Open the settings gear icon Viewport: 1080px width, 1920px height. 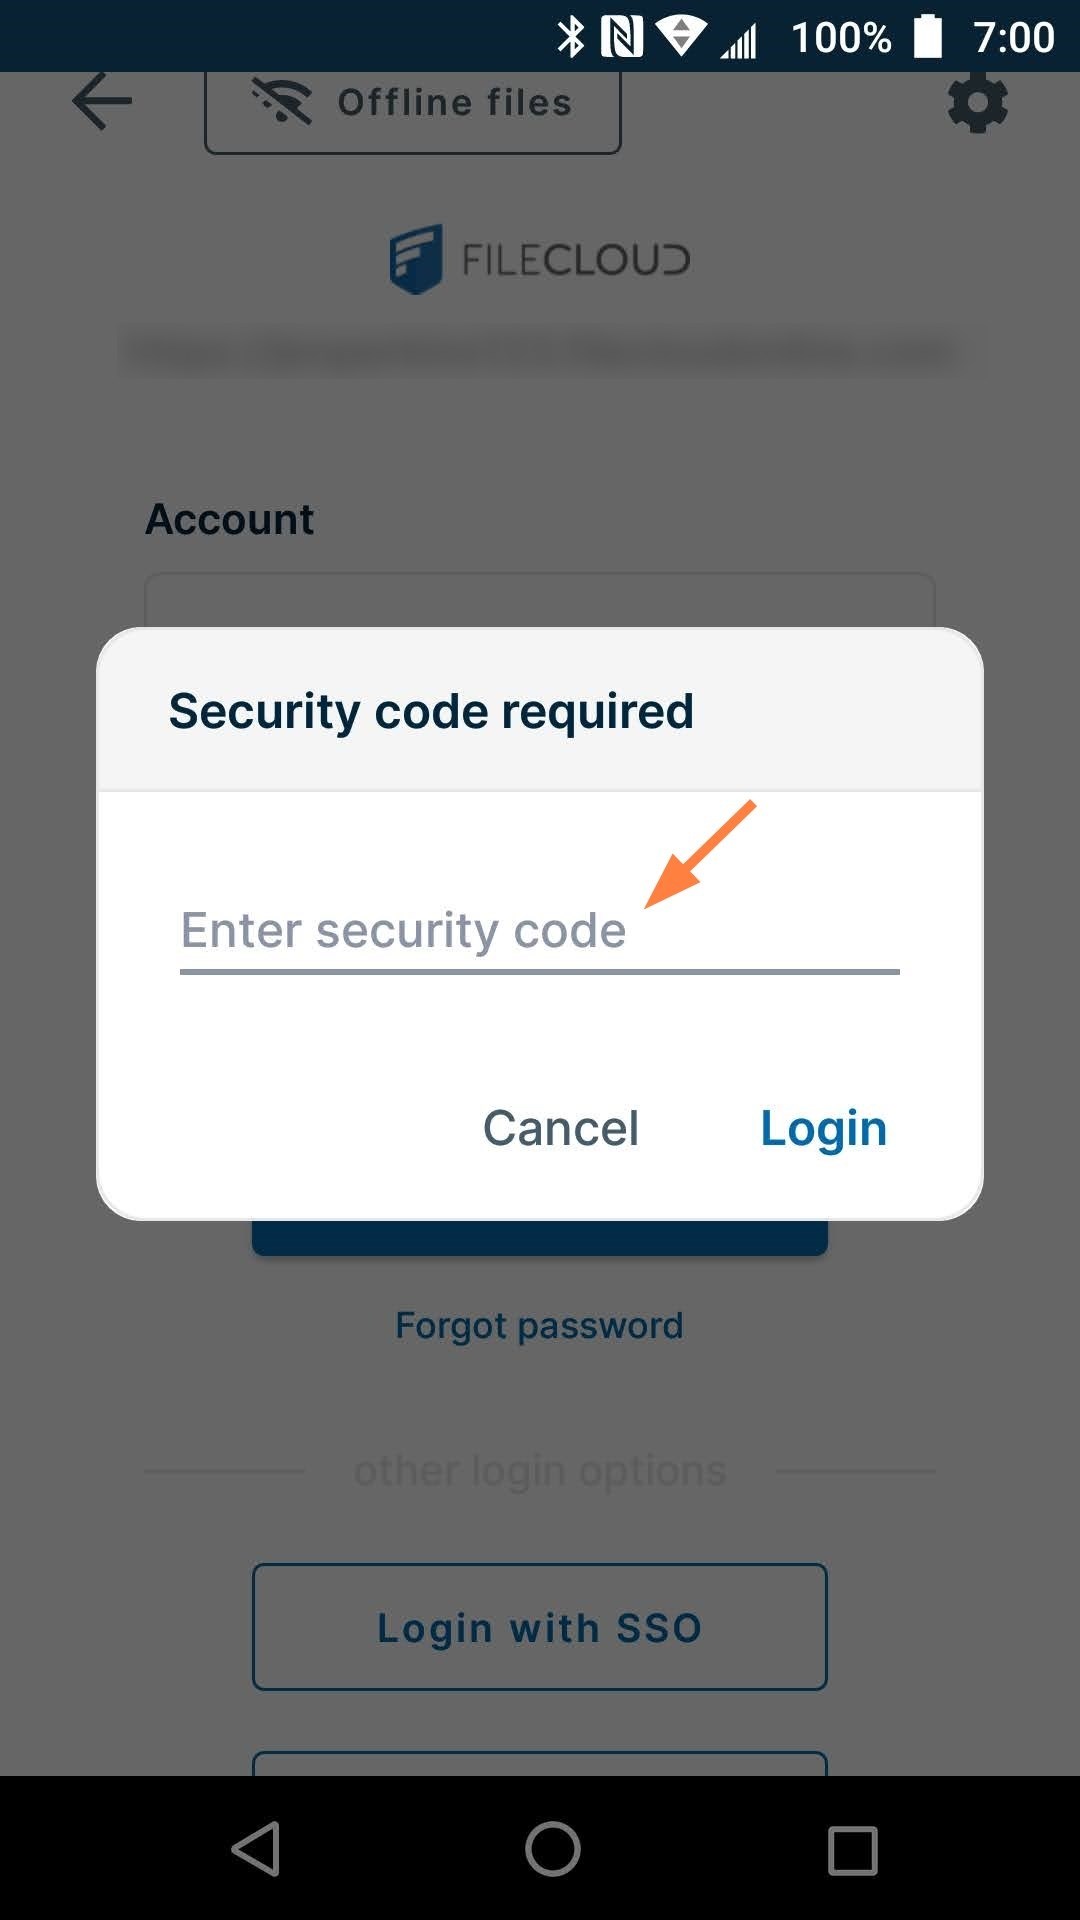(x=977, y=101)
